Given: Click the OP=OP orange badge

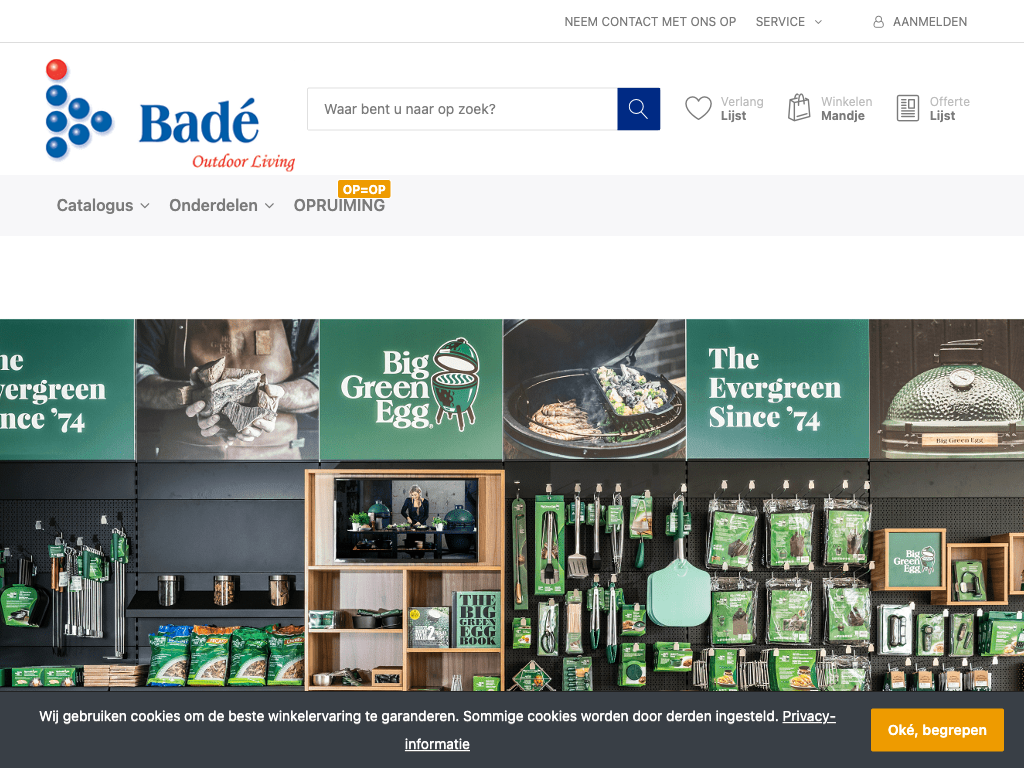Looking at the screenshot, I should click(x=364, y=189).
